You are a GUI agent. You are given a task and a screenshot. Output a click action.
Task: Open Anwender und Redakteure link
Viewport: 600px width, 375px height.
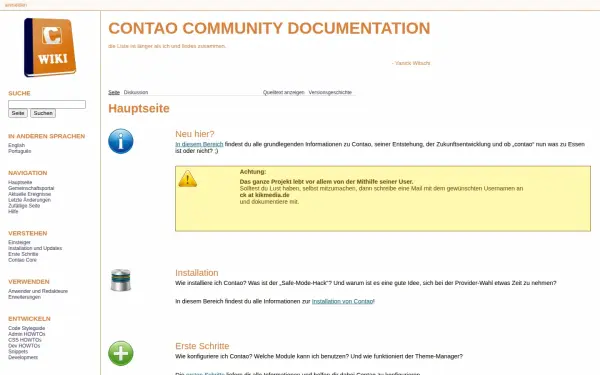click(x=38, y=291)
